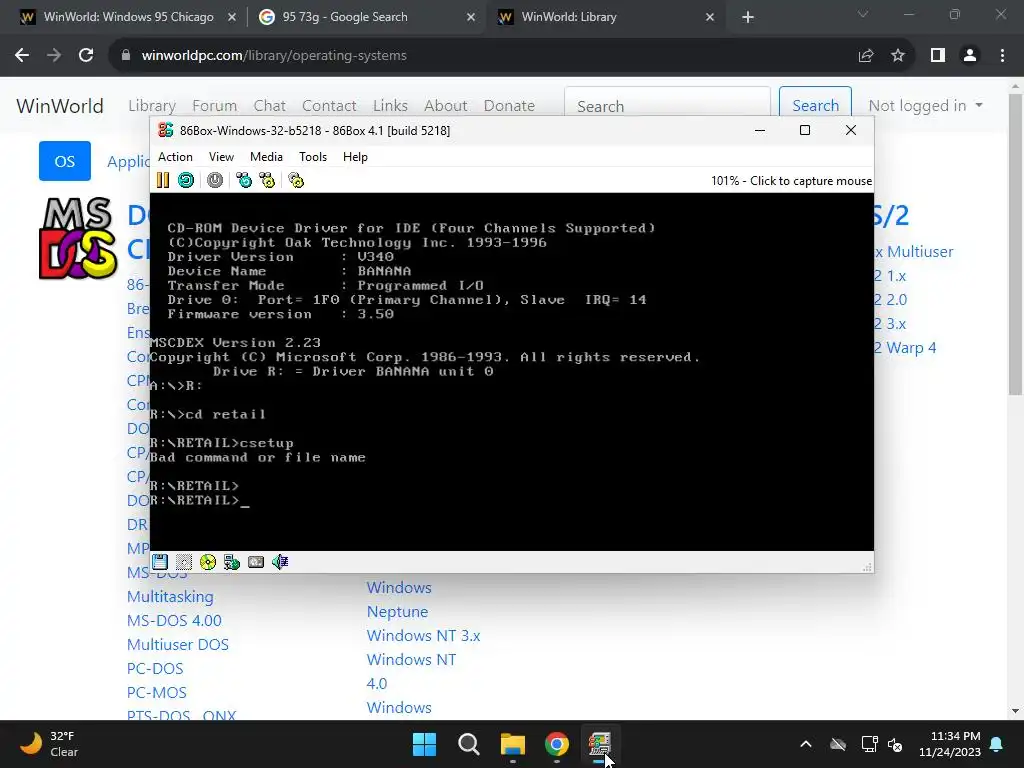This screenshot has width=1024, height=768.
Task: Open the Windows Start menu
Action: point(424,744)
